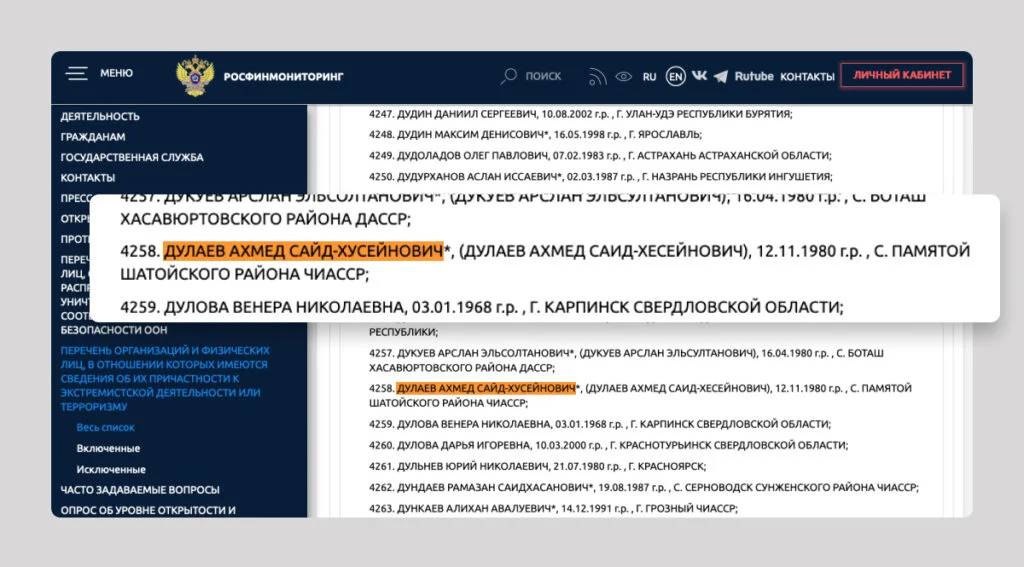This screenshot has height=567, width=1024.
Task: Open ЧАСТО ЗАДАВАЕМЫЕ ВОПРОСЫ sidebar item
Action: 138,490
